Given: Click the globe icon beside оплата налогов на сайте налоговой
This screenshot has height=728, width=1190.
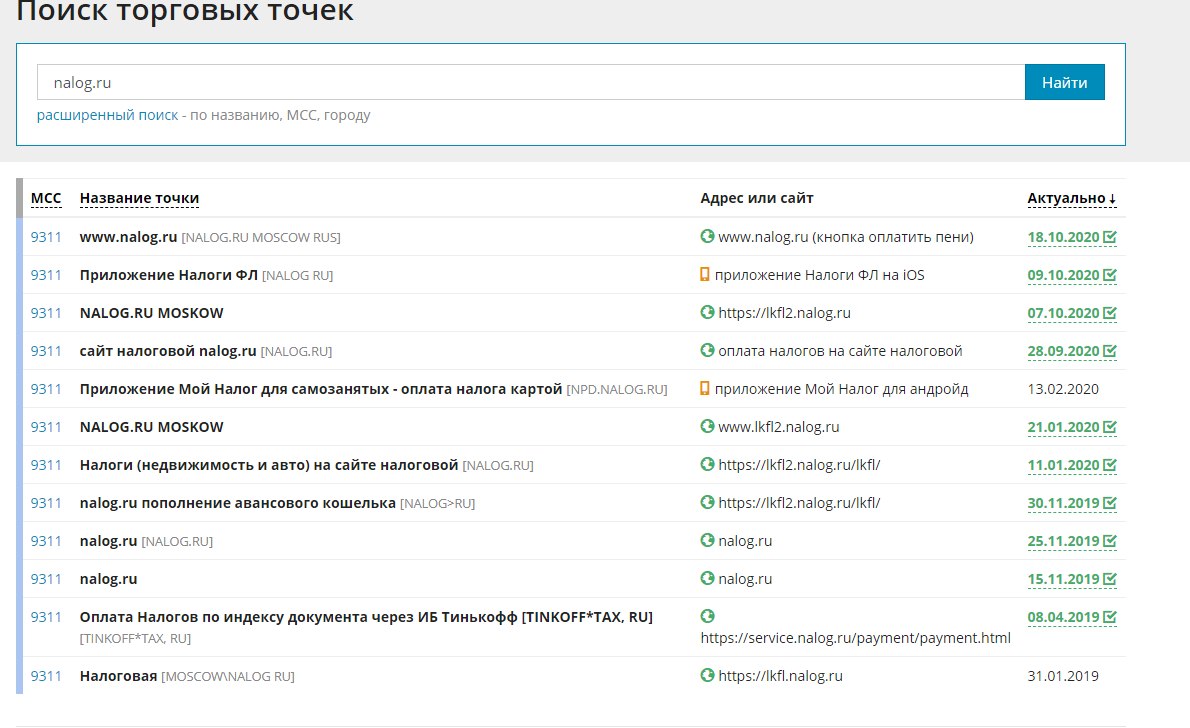Looking at the screenshot, I should coord(707,350).
